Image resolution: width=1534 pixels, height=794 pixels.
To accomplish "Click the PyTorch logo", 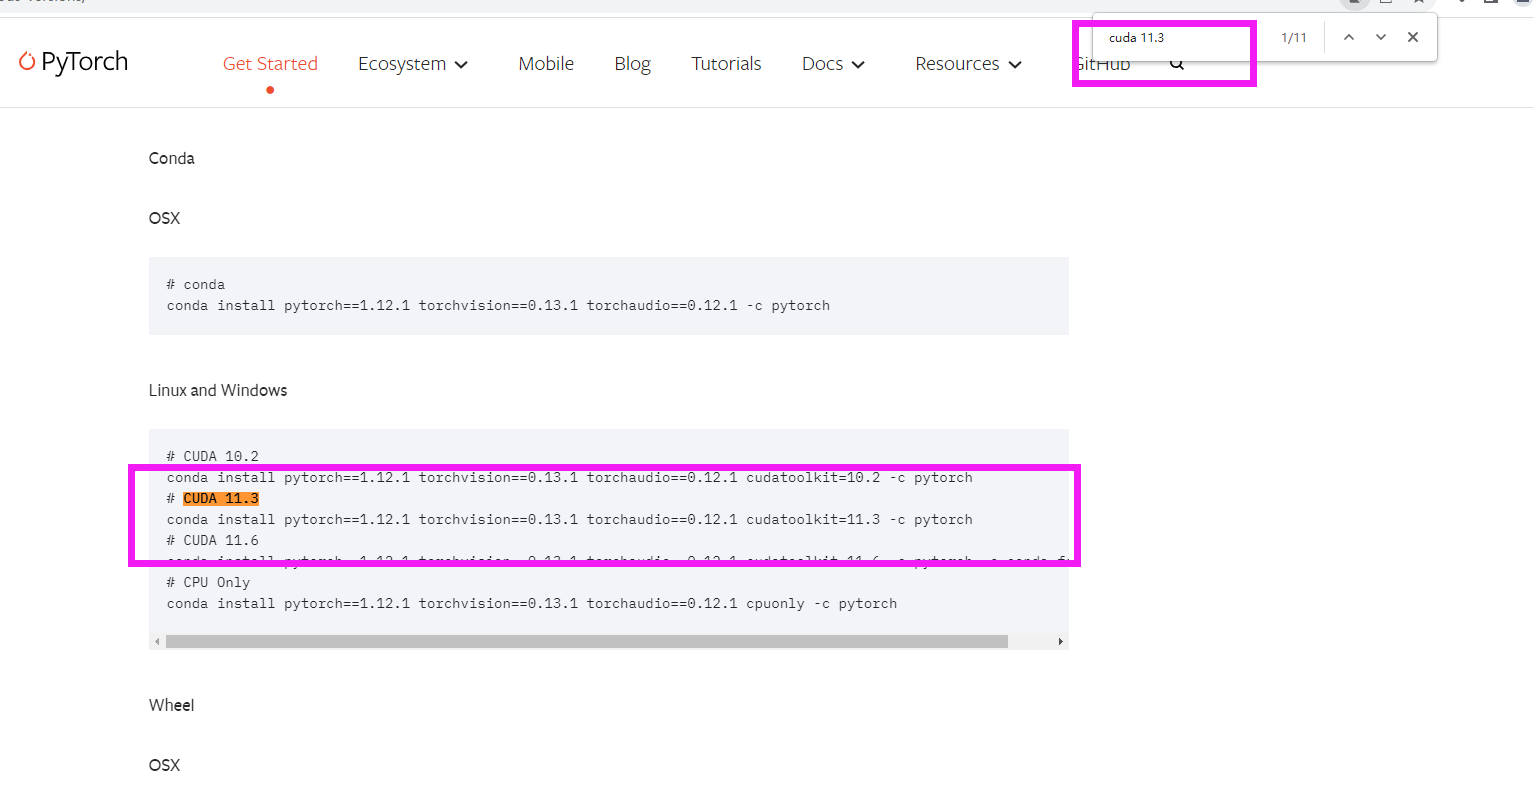I will (74, 62).
